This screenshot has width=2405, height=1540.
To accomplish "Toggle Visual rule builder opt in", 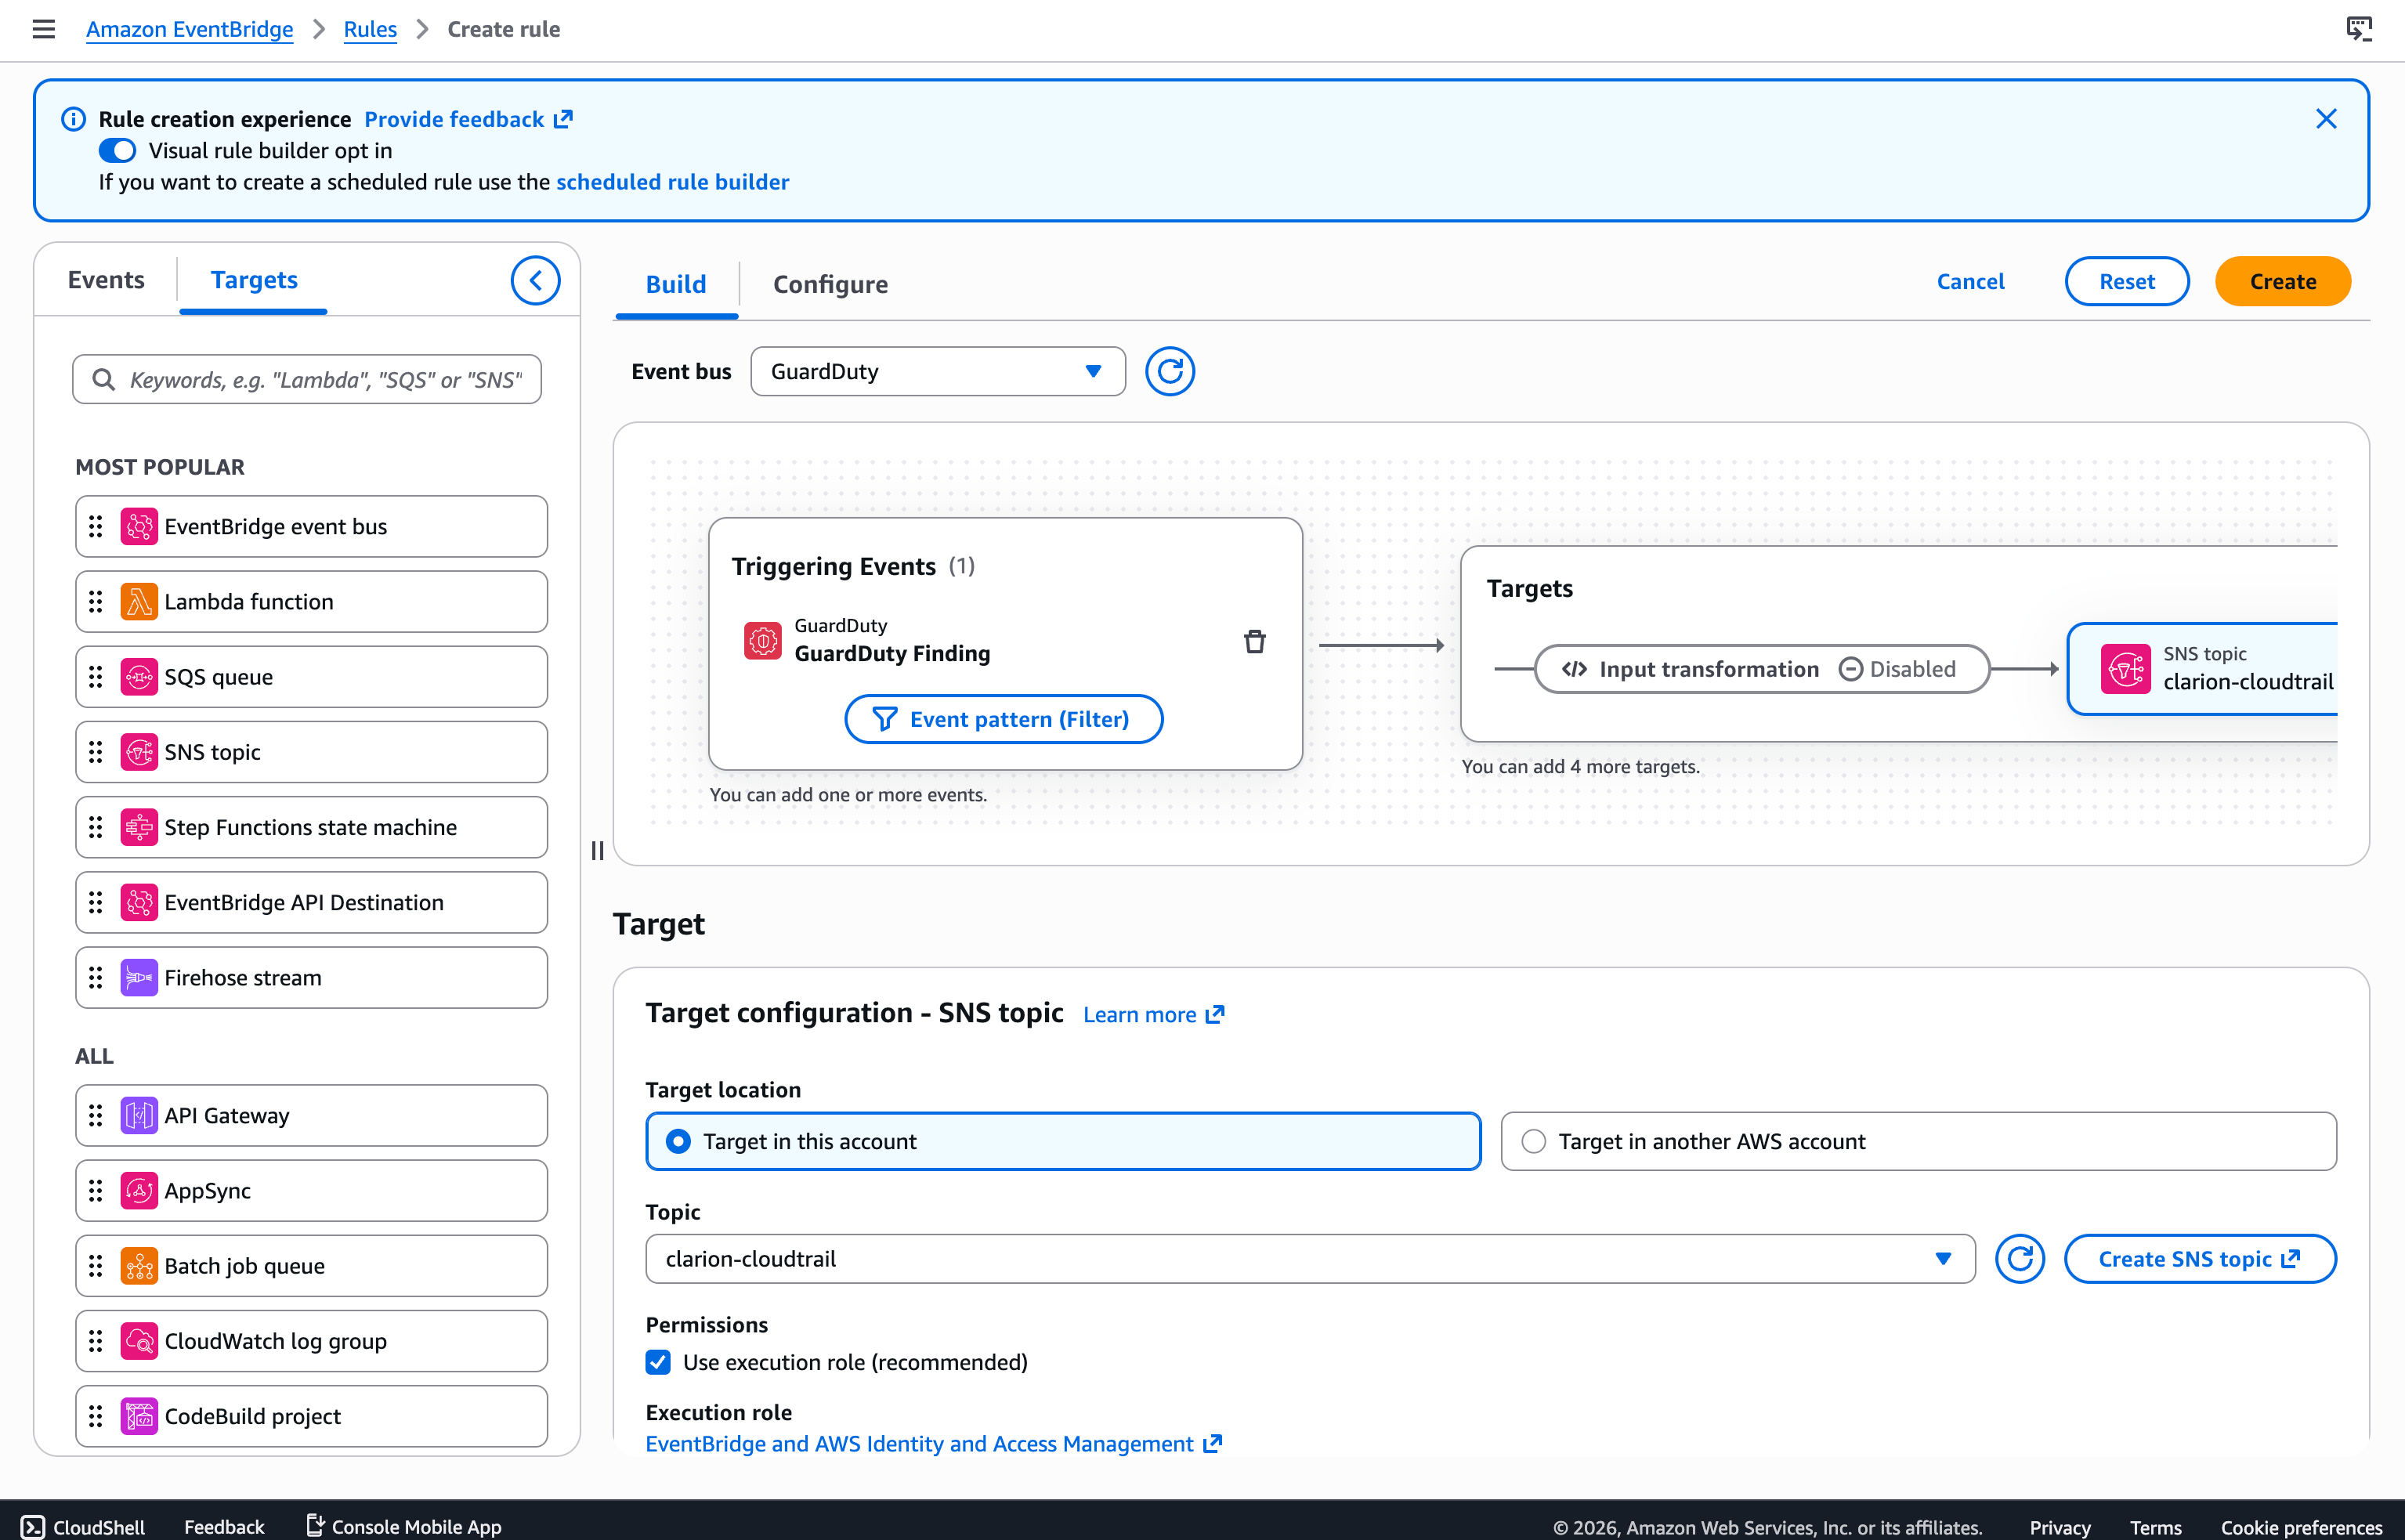I will (x=117, y=151).
